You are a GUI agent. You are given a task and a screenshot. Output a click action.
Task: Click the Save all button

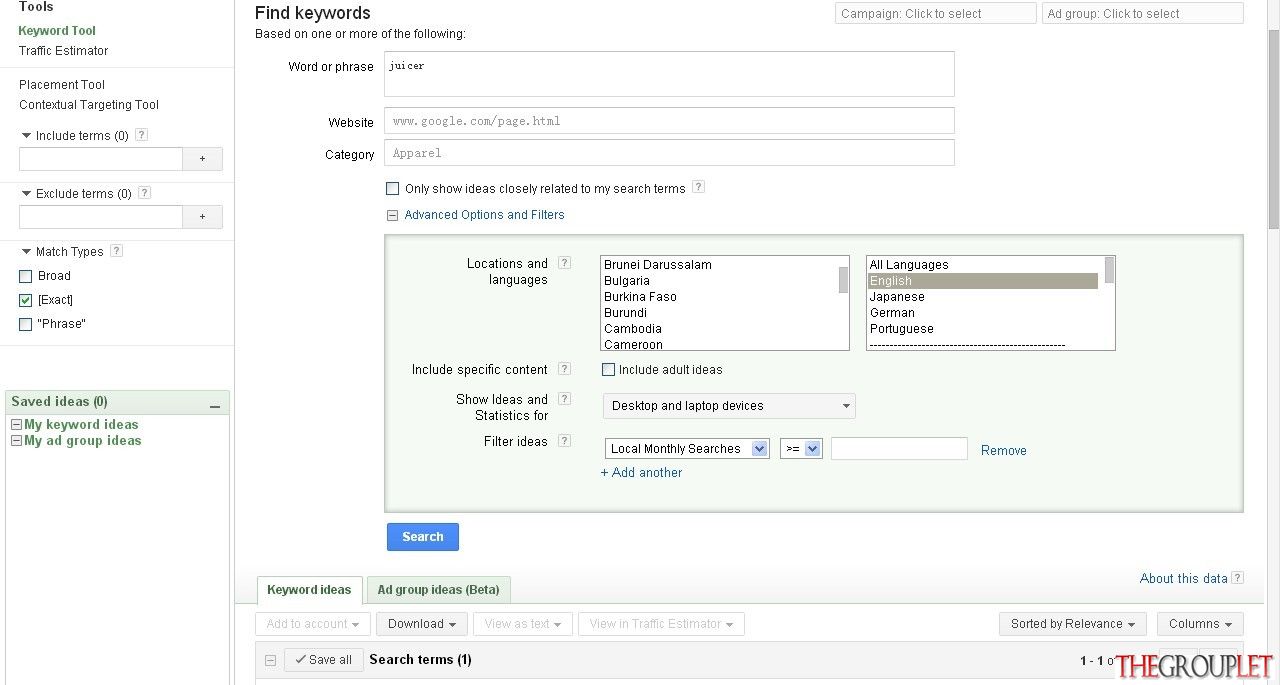[x=323, y=660]
